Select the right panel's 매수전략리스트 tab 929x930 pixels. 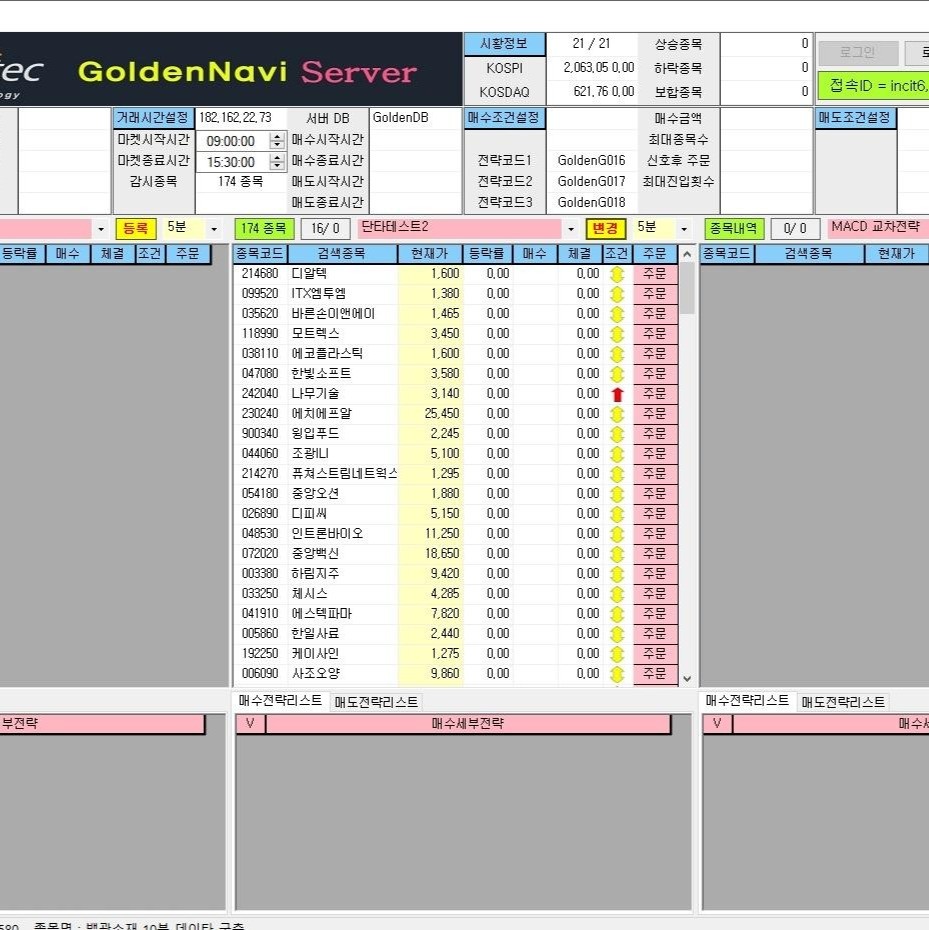pyautogui.click(x=747, y=701)
